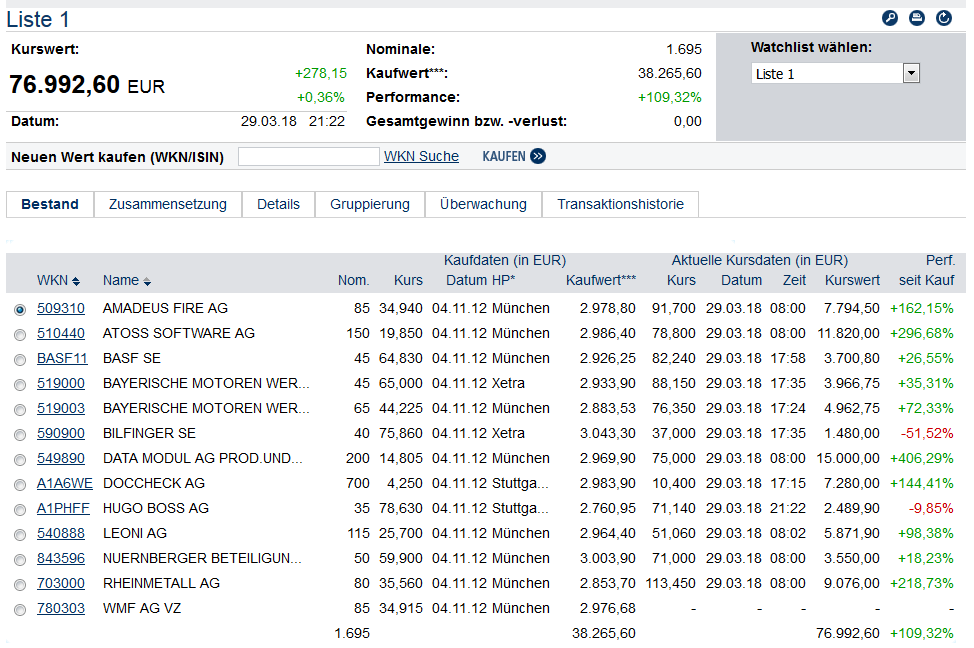Select the RHEINMETALL AG radio button
The width and height of the screenshot is (974, 648).
20,584
